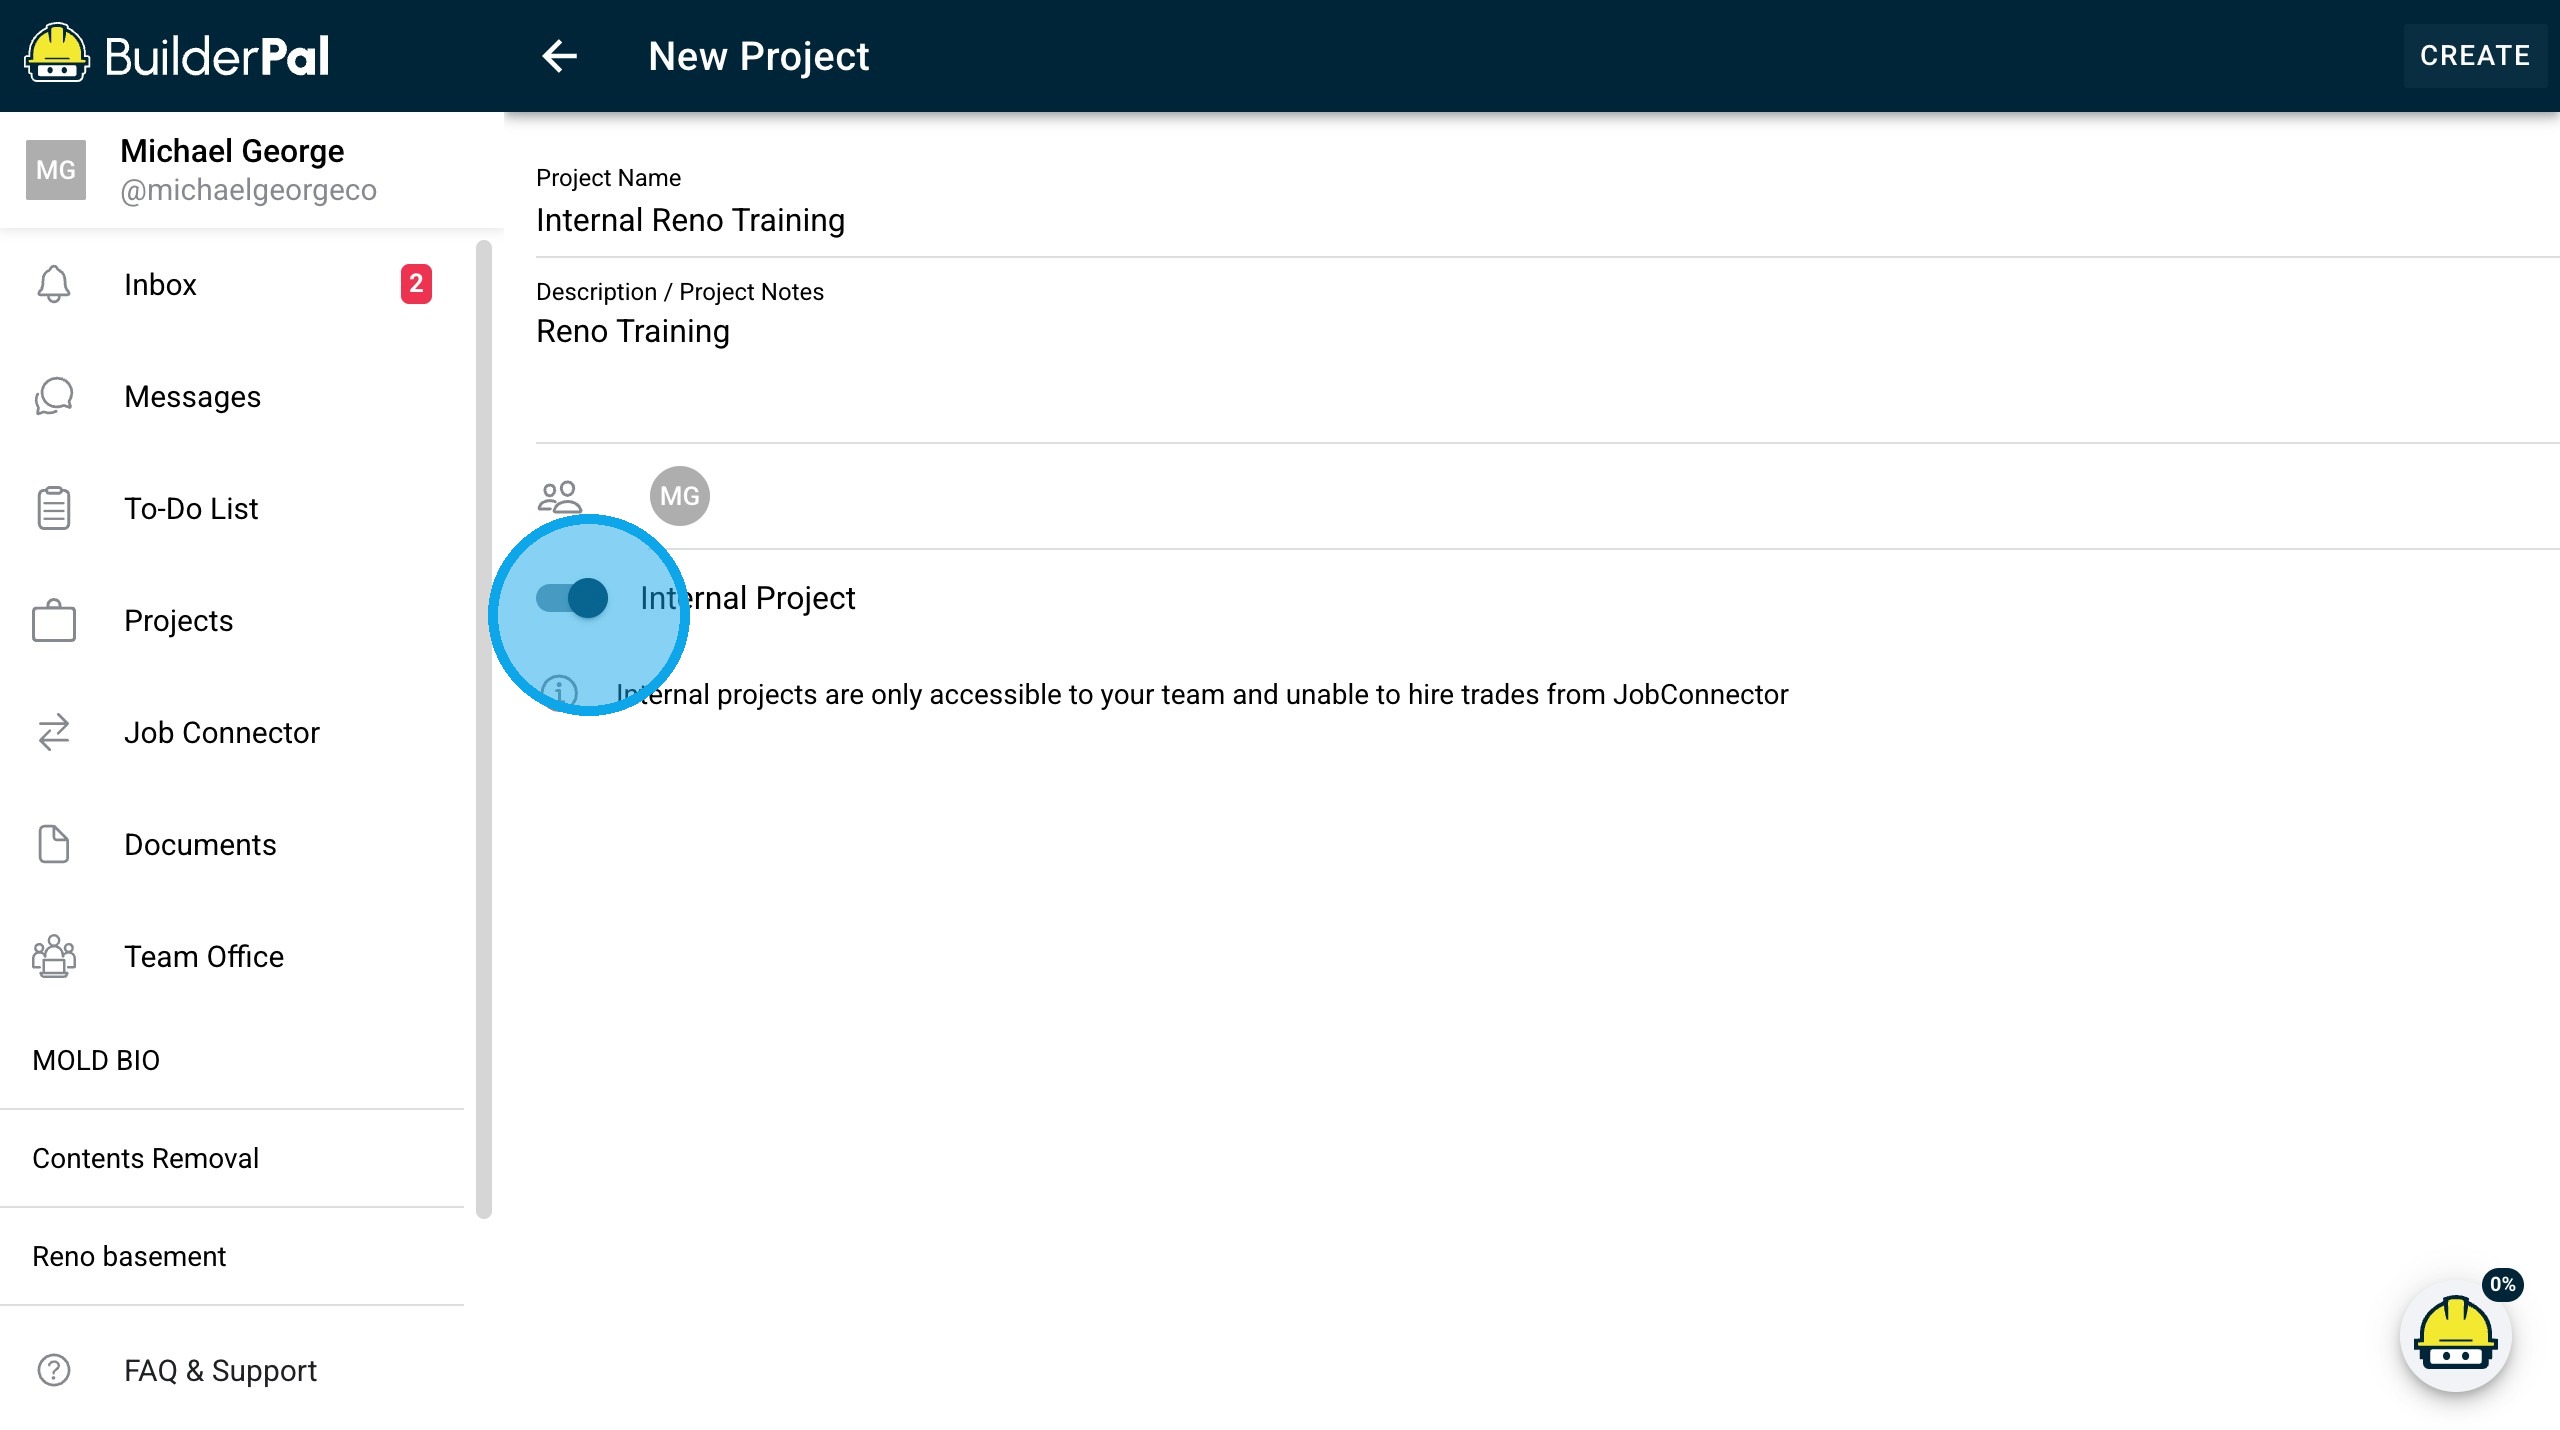Image resolution: width=2560 pixels, height=1430 pixels.
Task: Open the hard hat assistant bubble
Action: [2455, 1336]
